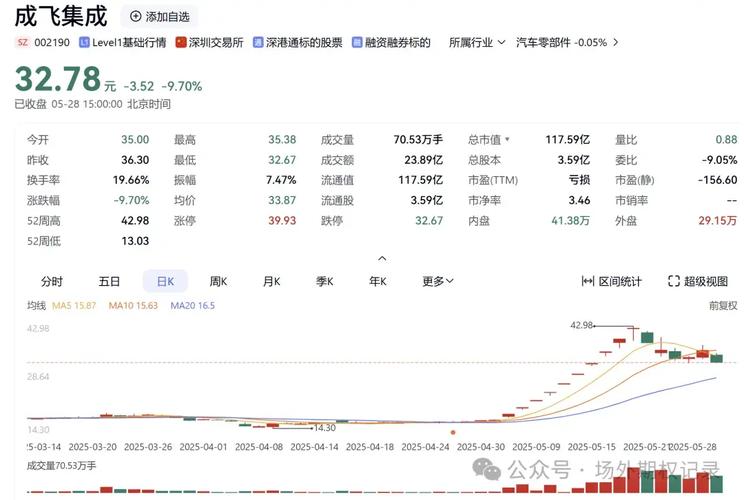The height and width of the screenshot is (500, 744).
Task: Click the arrow after 汽车零部件
Action: point(615,43)
